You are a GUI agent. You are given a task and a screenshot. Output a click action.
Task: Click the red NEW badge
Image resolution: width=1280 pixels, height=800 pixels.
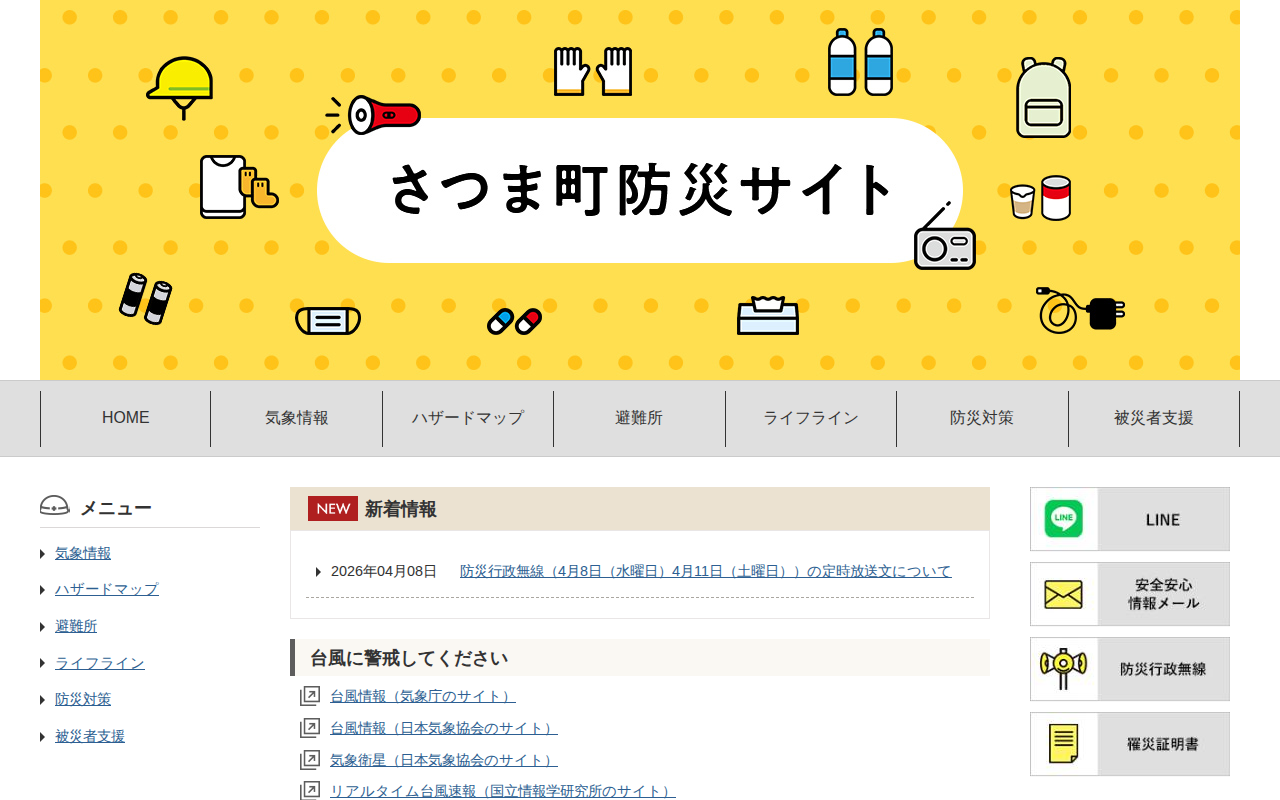[x=333, y=508]
